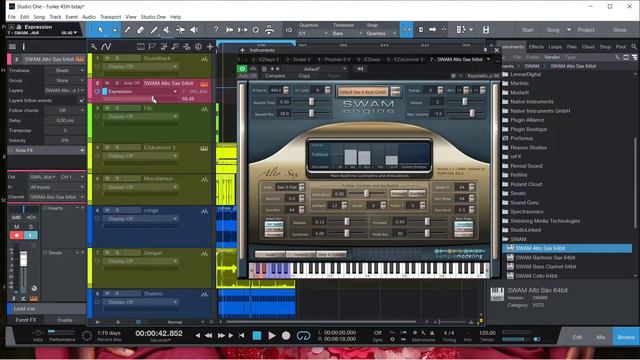Open the Song dropdown arrow
This screenshot has height=360, width=640.
[569, 30]
